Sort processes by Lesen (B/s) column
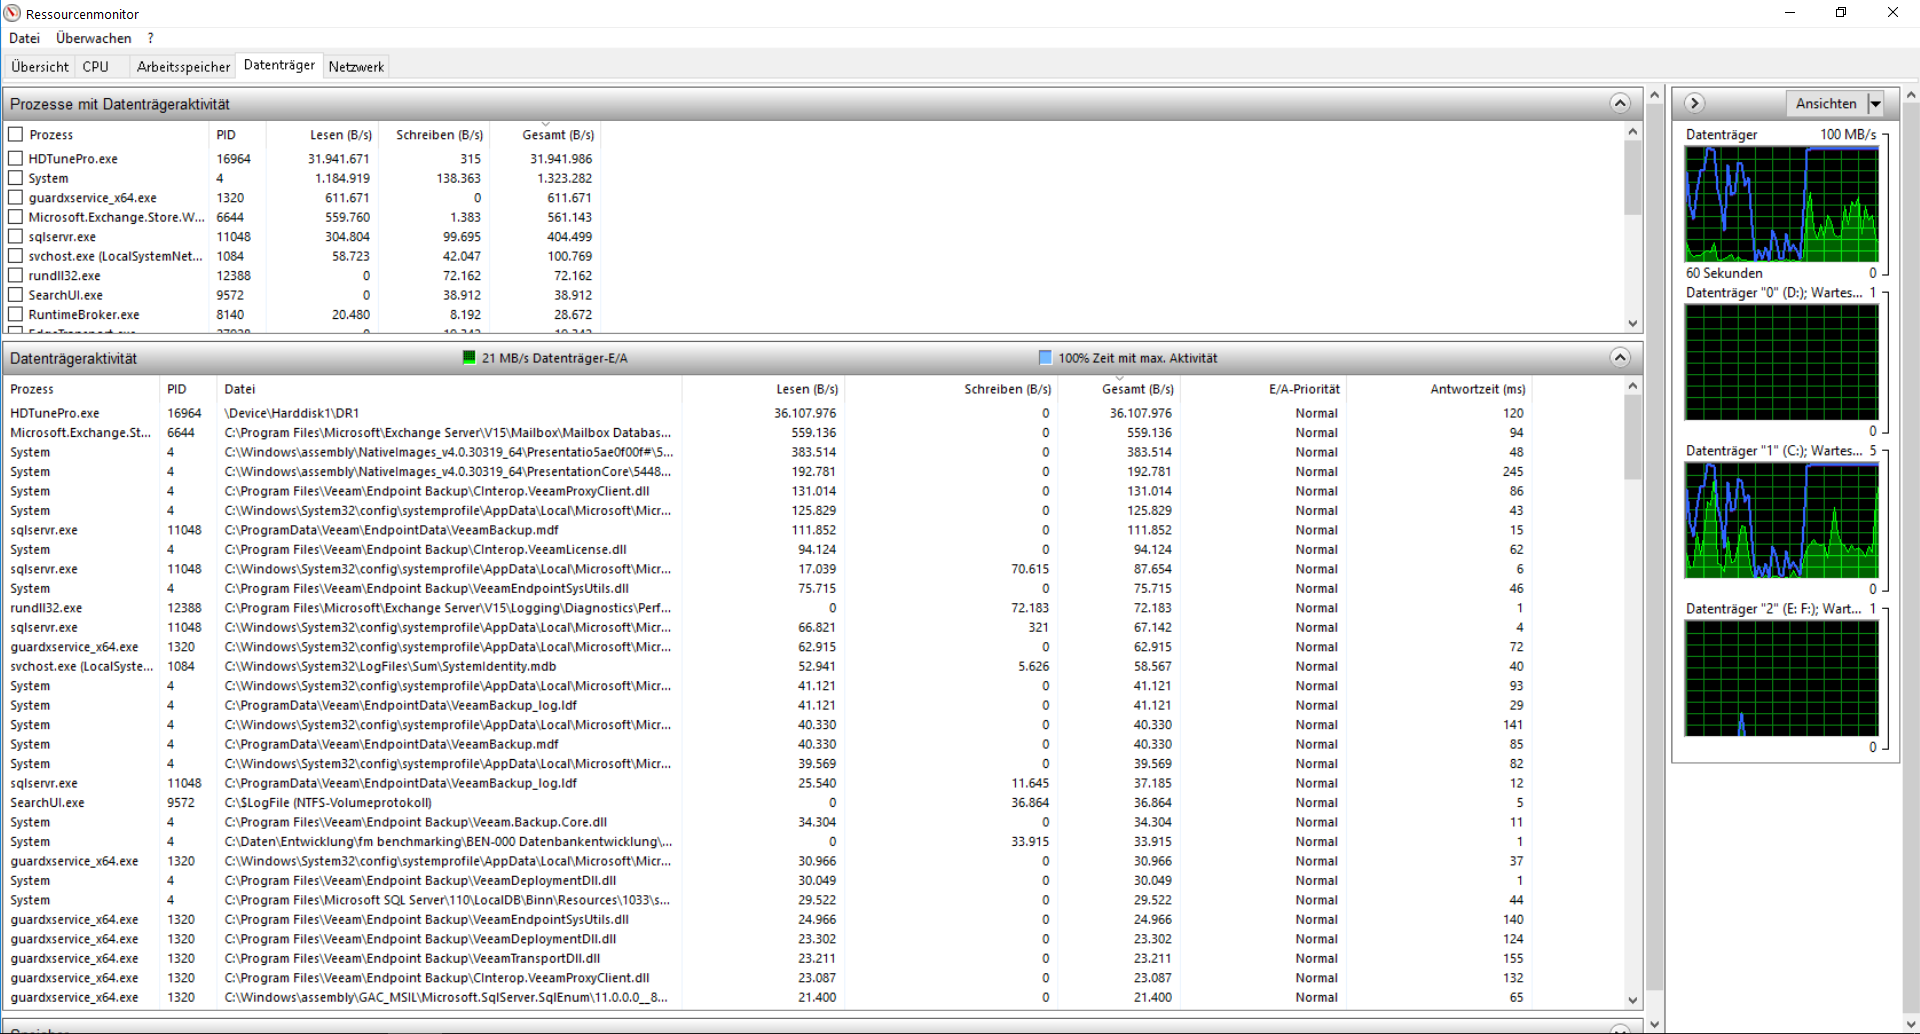1920x1034 pixels. click(340, 134)
